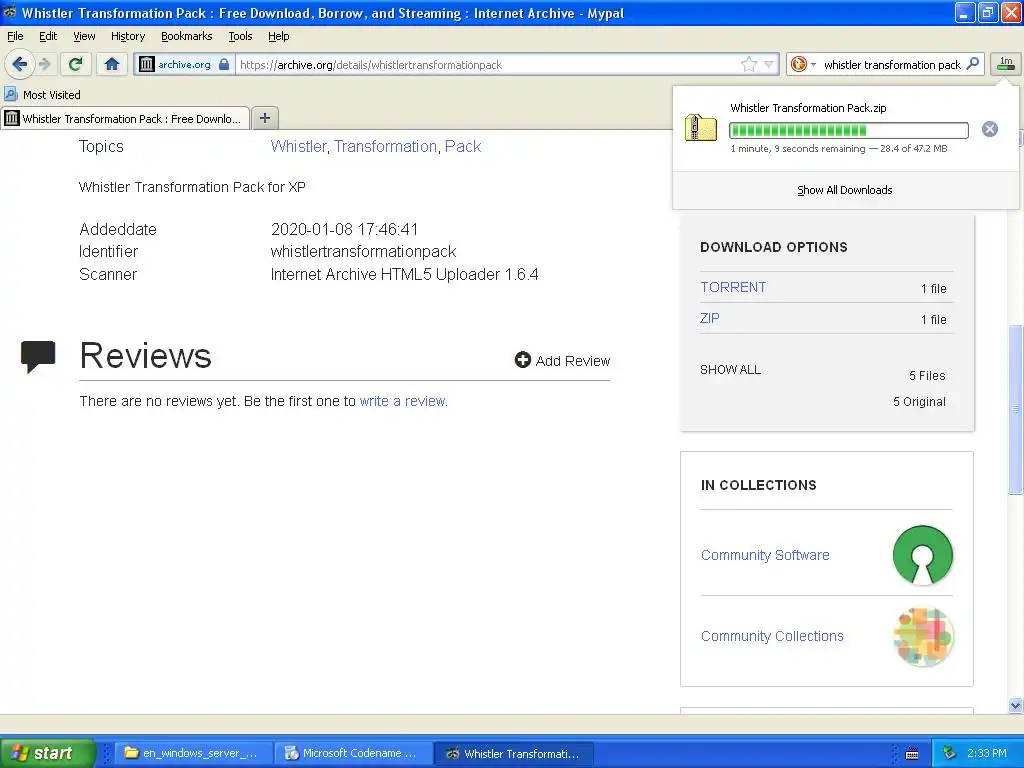Switch to Whistler Transformati... taskbar item
1024x768 pixels.
[513, 753]
